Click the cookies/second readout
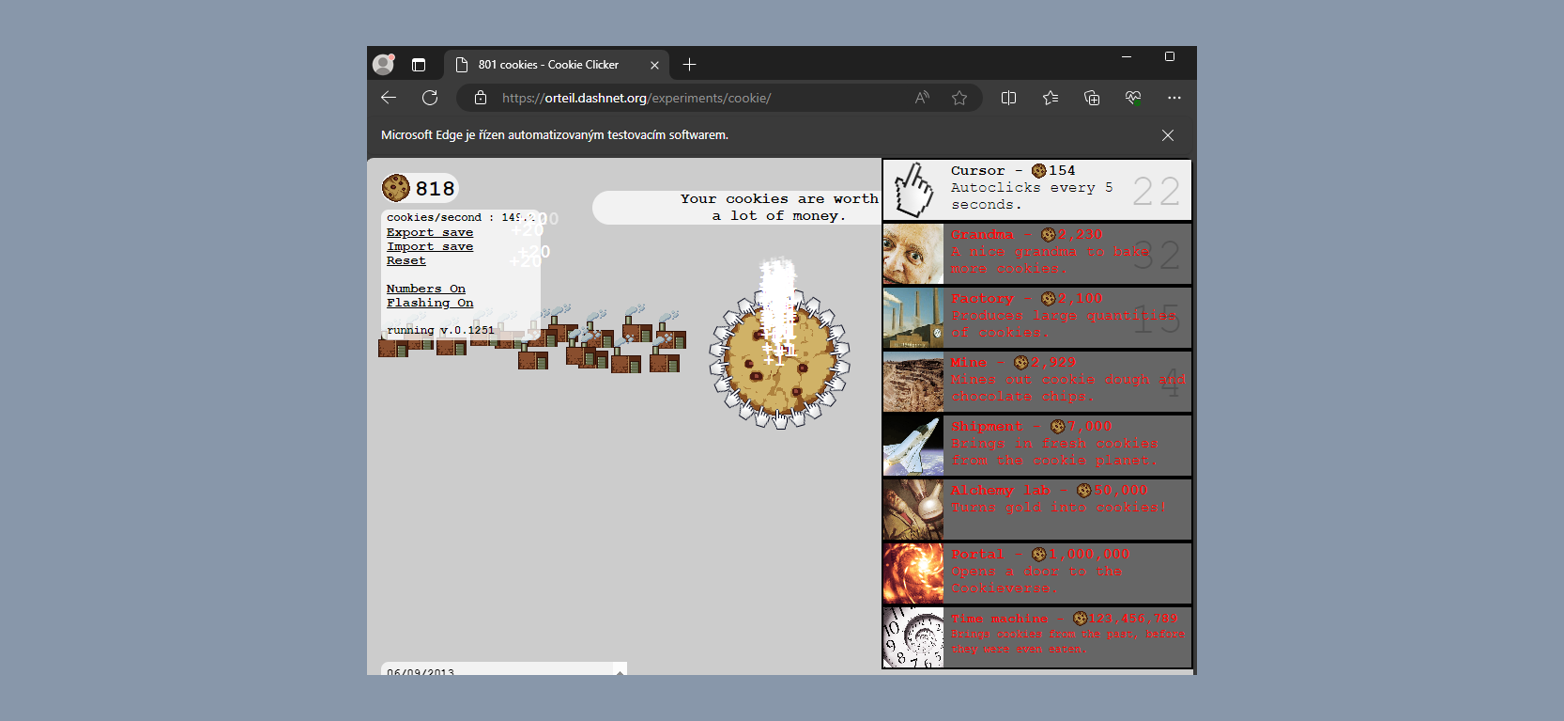 click(x=460, y=217)
